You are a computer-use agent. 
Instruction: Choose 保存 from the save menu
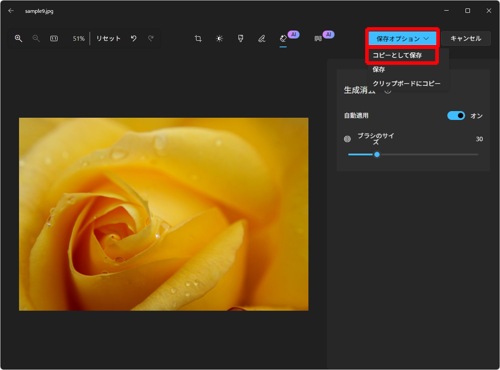point(379,69)
